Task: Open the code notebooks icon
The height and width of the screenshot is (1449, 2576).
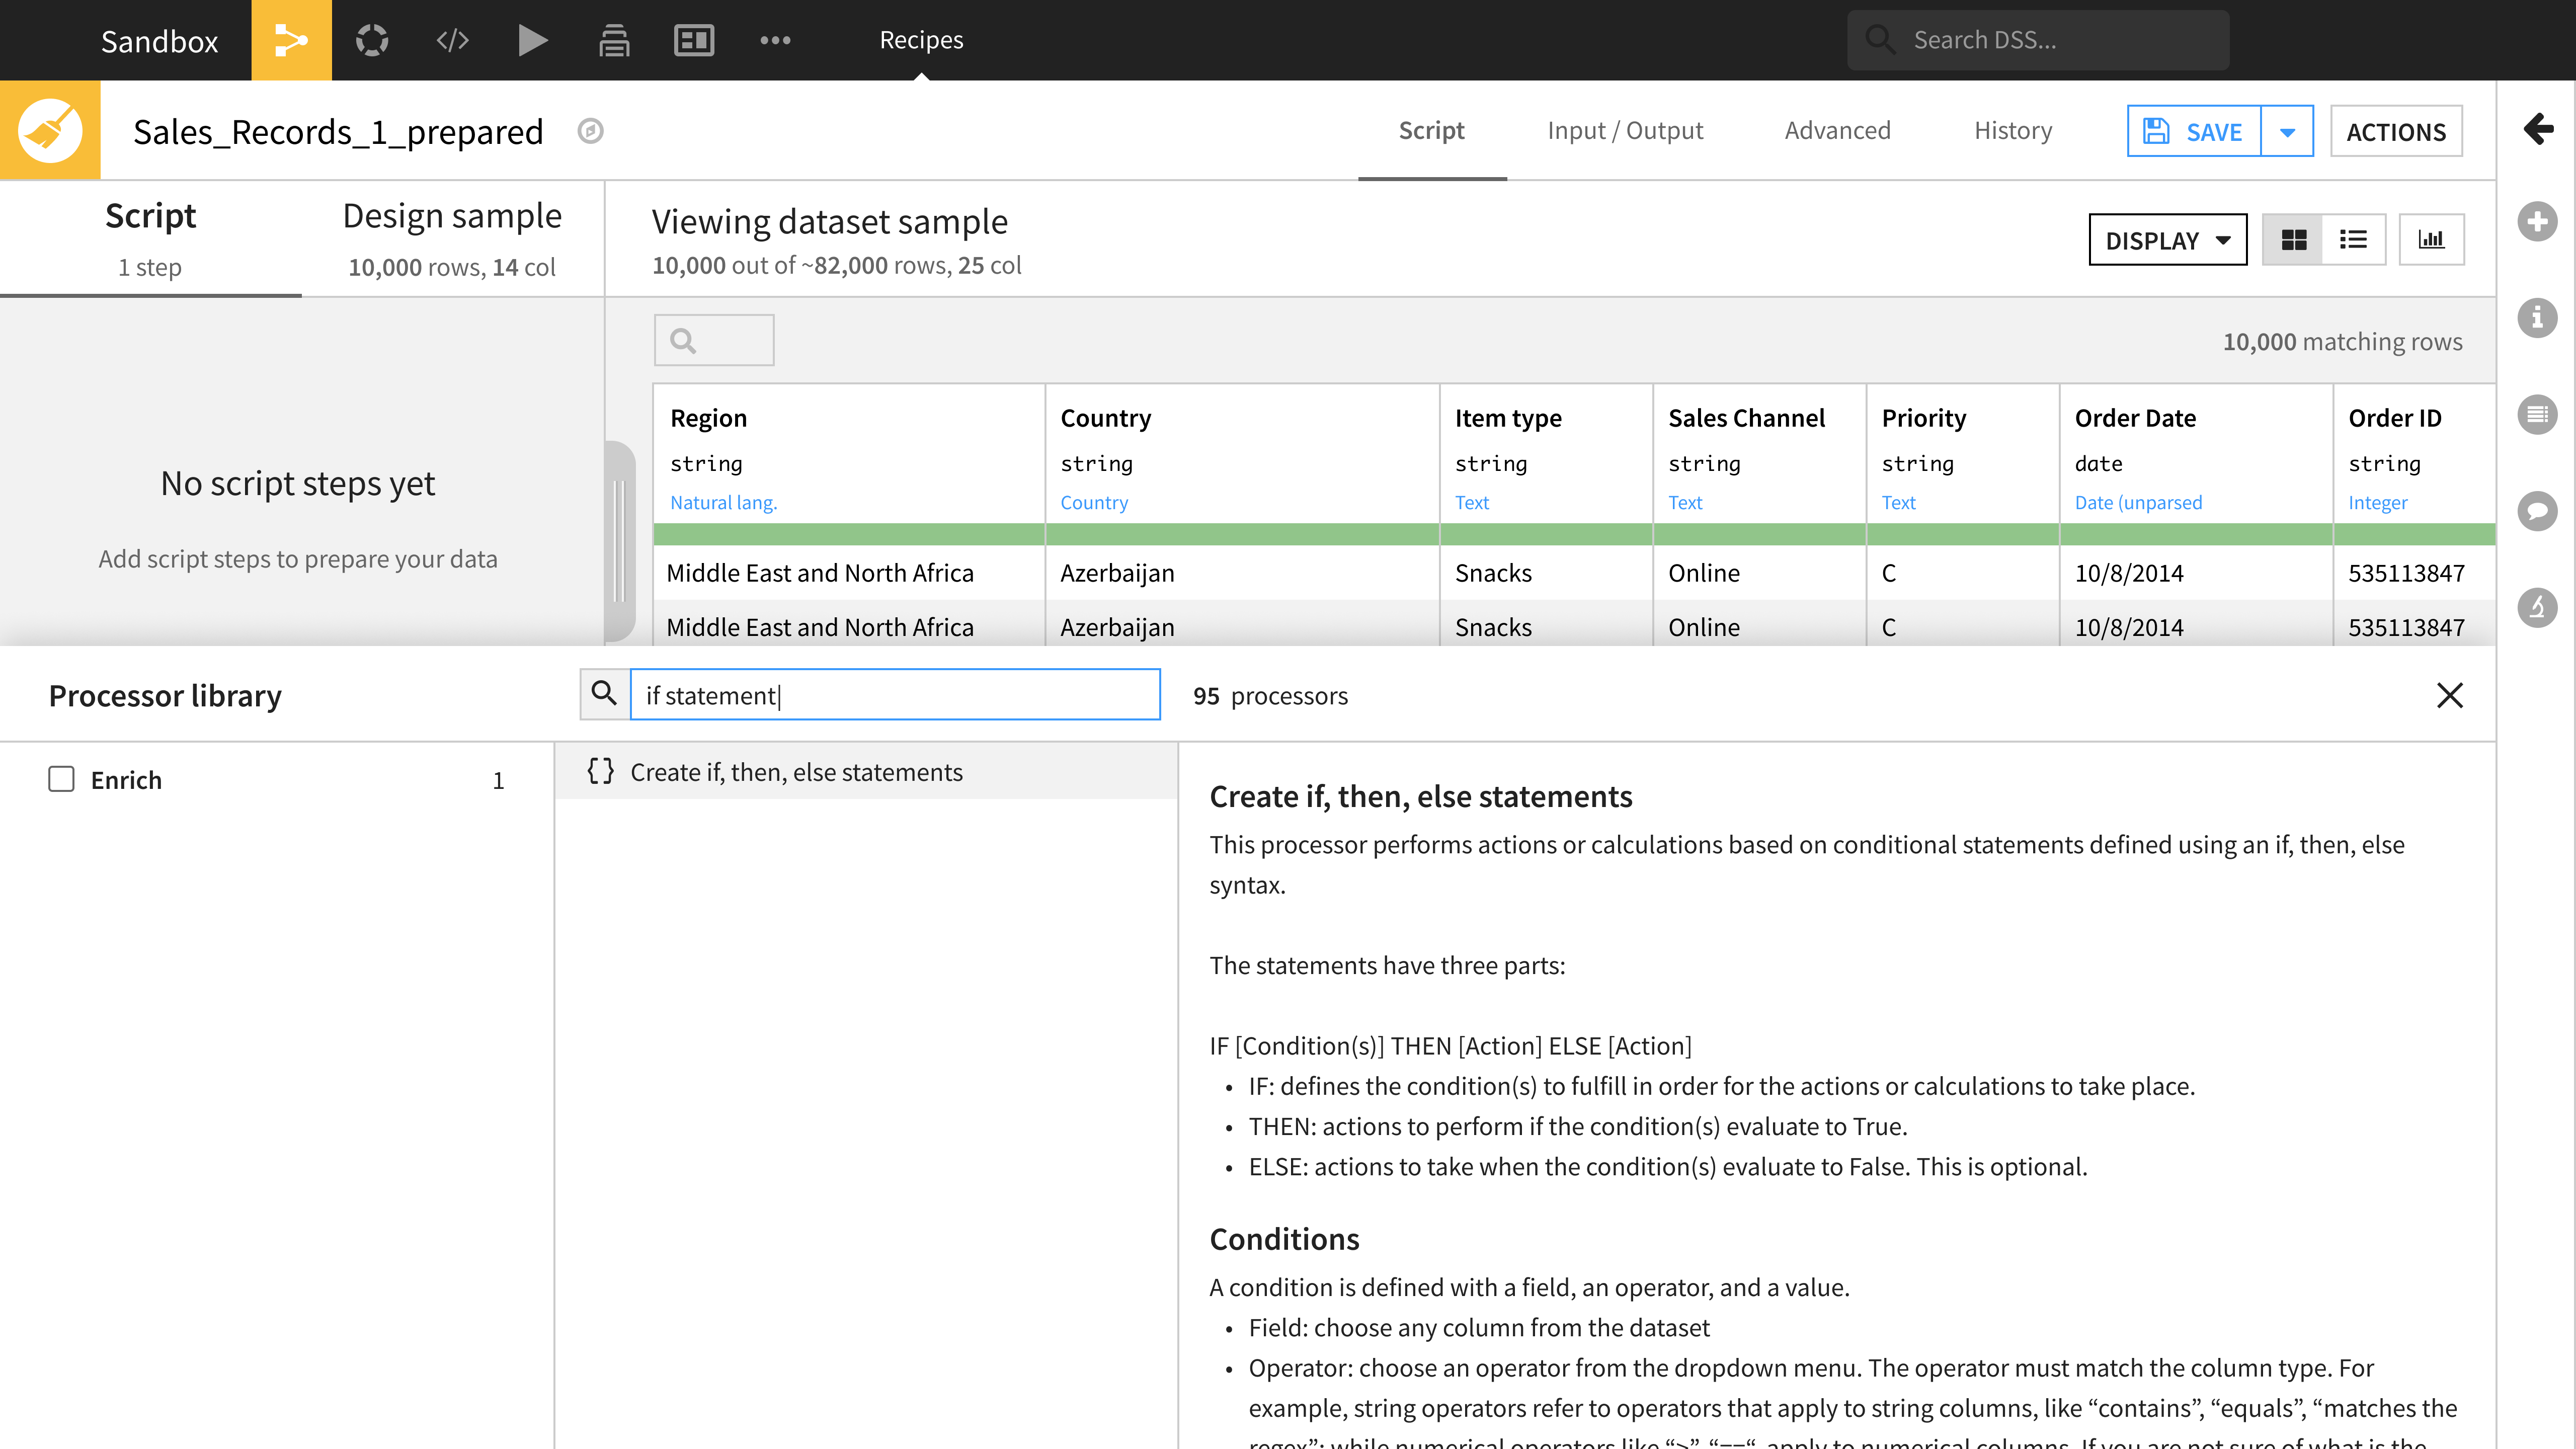Action: pos(452,40)
